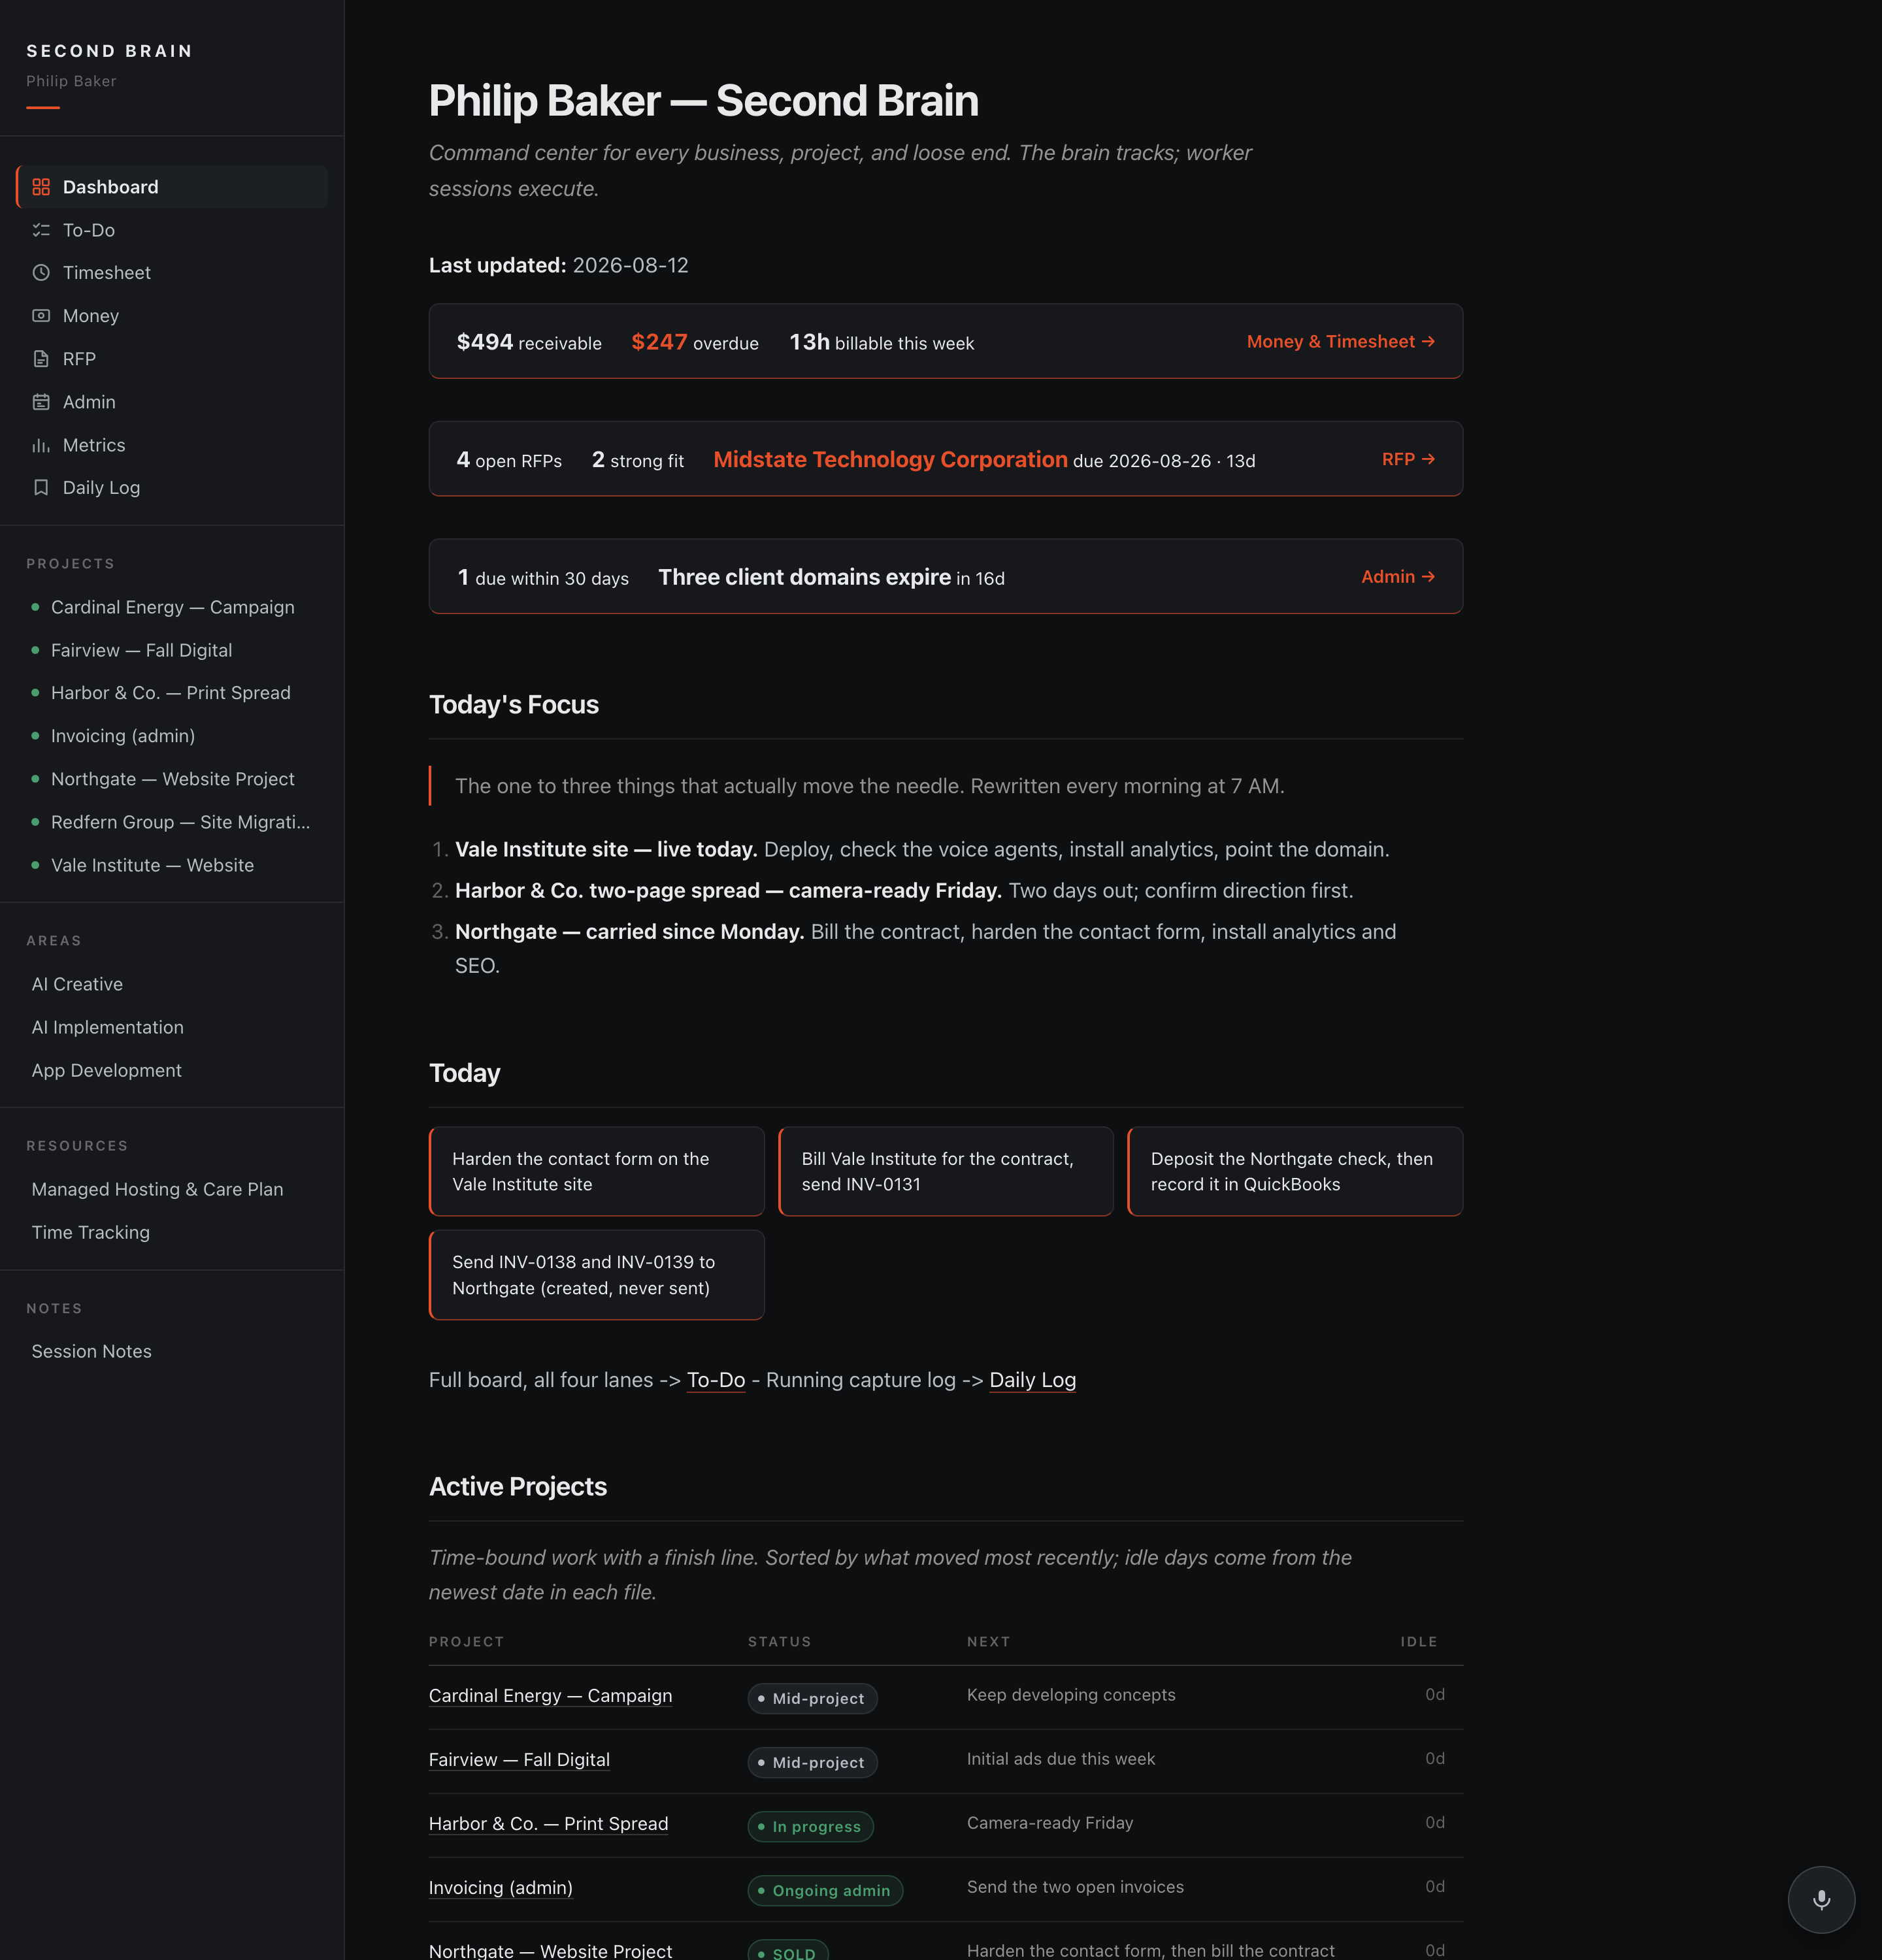
Task: Open Admin label from sidebar navigation
Action: click(x=89, y=402)
